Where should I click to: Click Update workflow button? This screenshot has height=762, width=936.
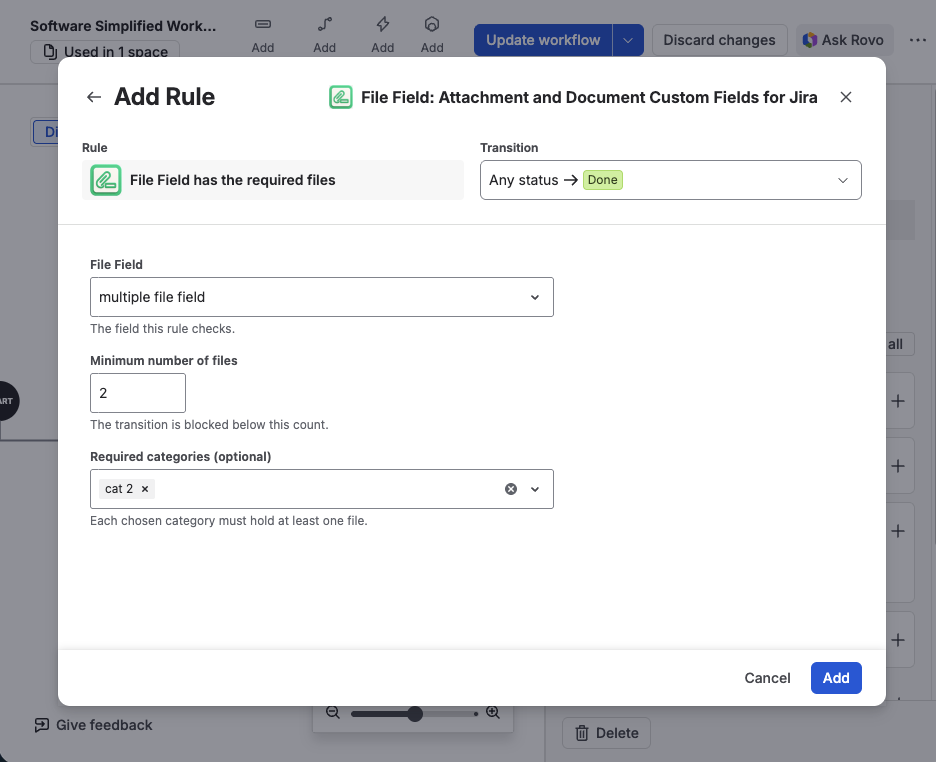(543, 40)
